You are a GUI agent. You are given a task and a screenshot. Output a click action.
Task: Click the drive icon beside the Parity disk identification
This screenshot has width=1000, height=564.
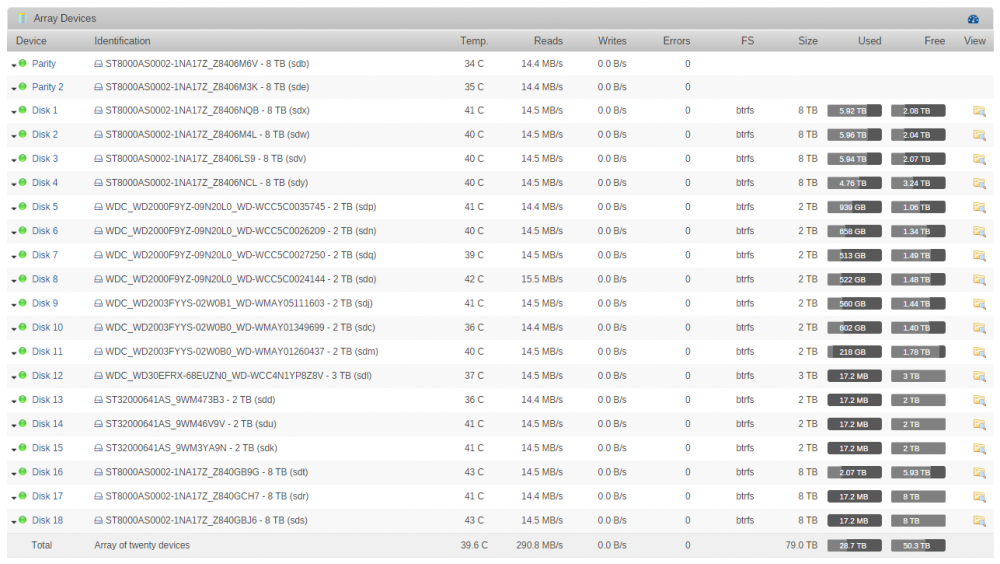98,64
